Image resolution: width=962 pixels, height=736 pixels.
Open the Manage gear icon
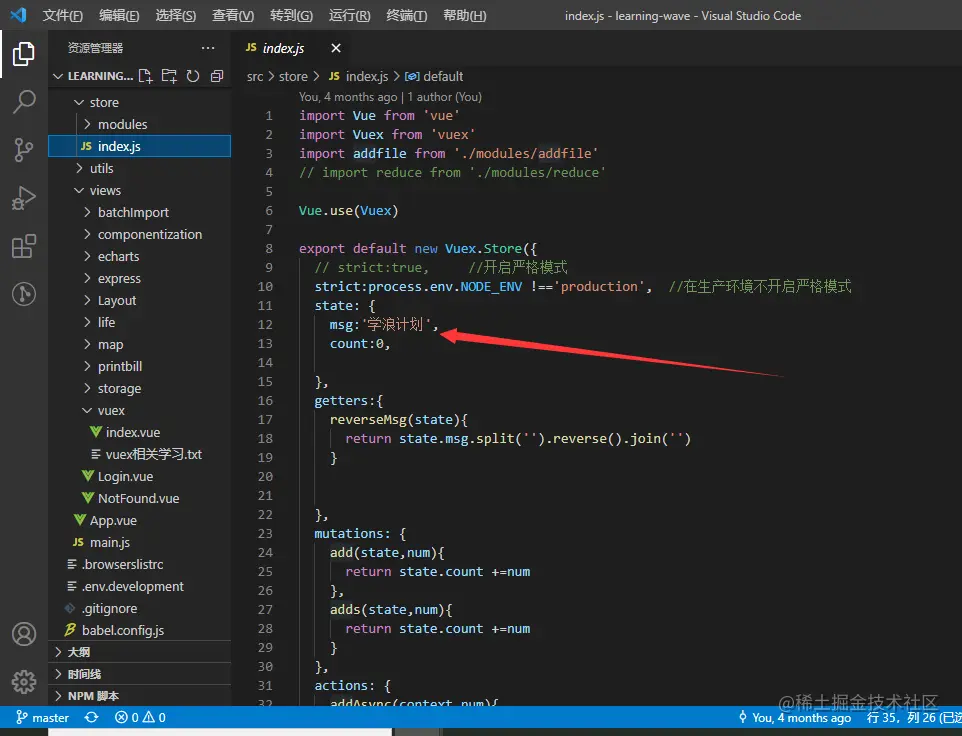pos(23,681)
